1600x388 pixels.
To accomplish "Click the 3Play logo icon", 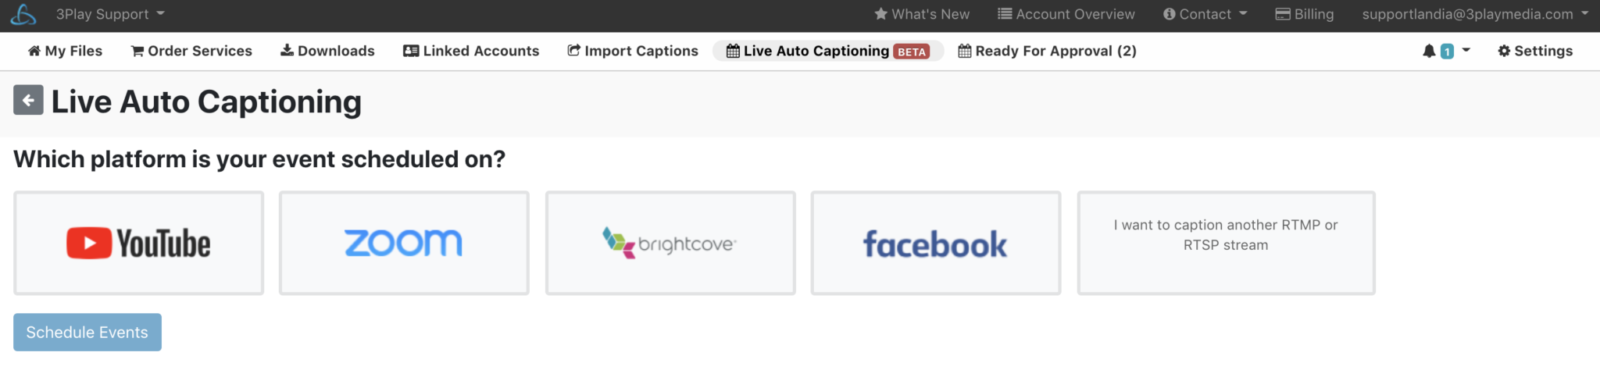I will click(x=22, y=14).
